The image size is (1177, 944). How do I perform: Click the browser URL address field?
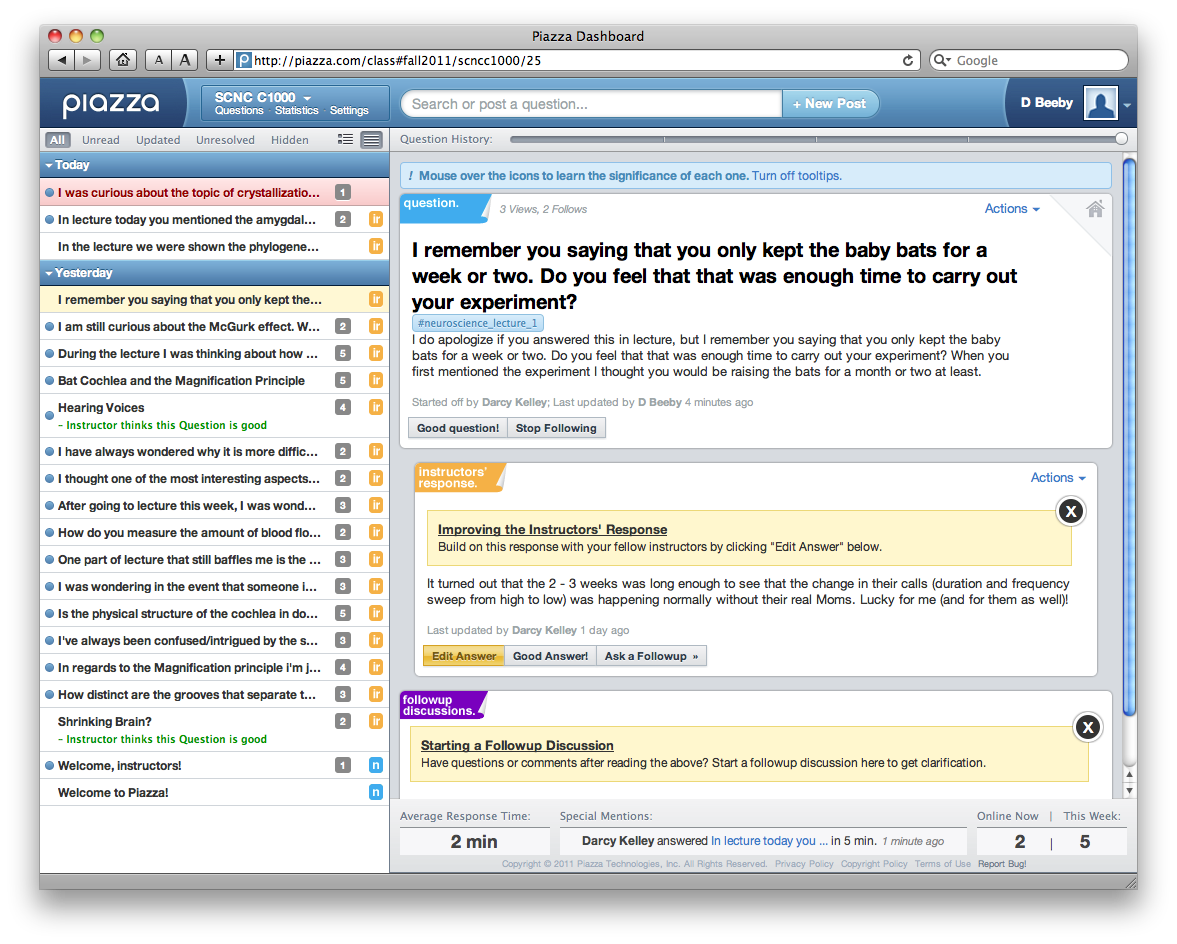(575, 60)
